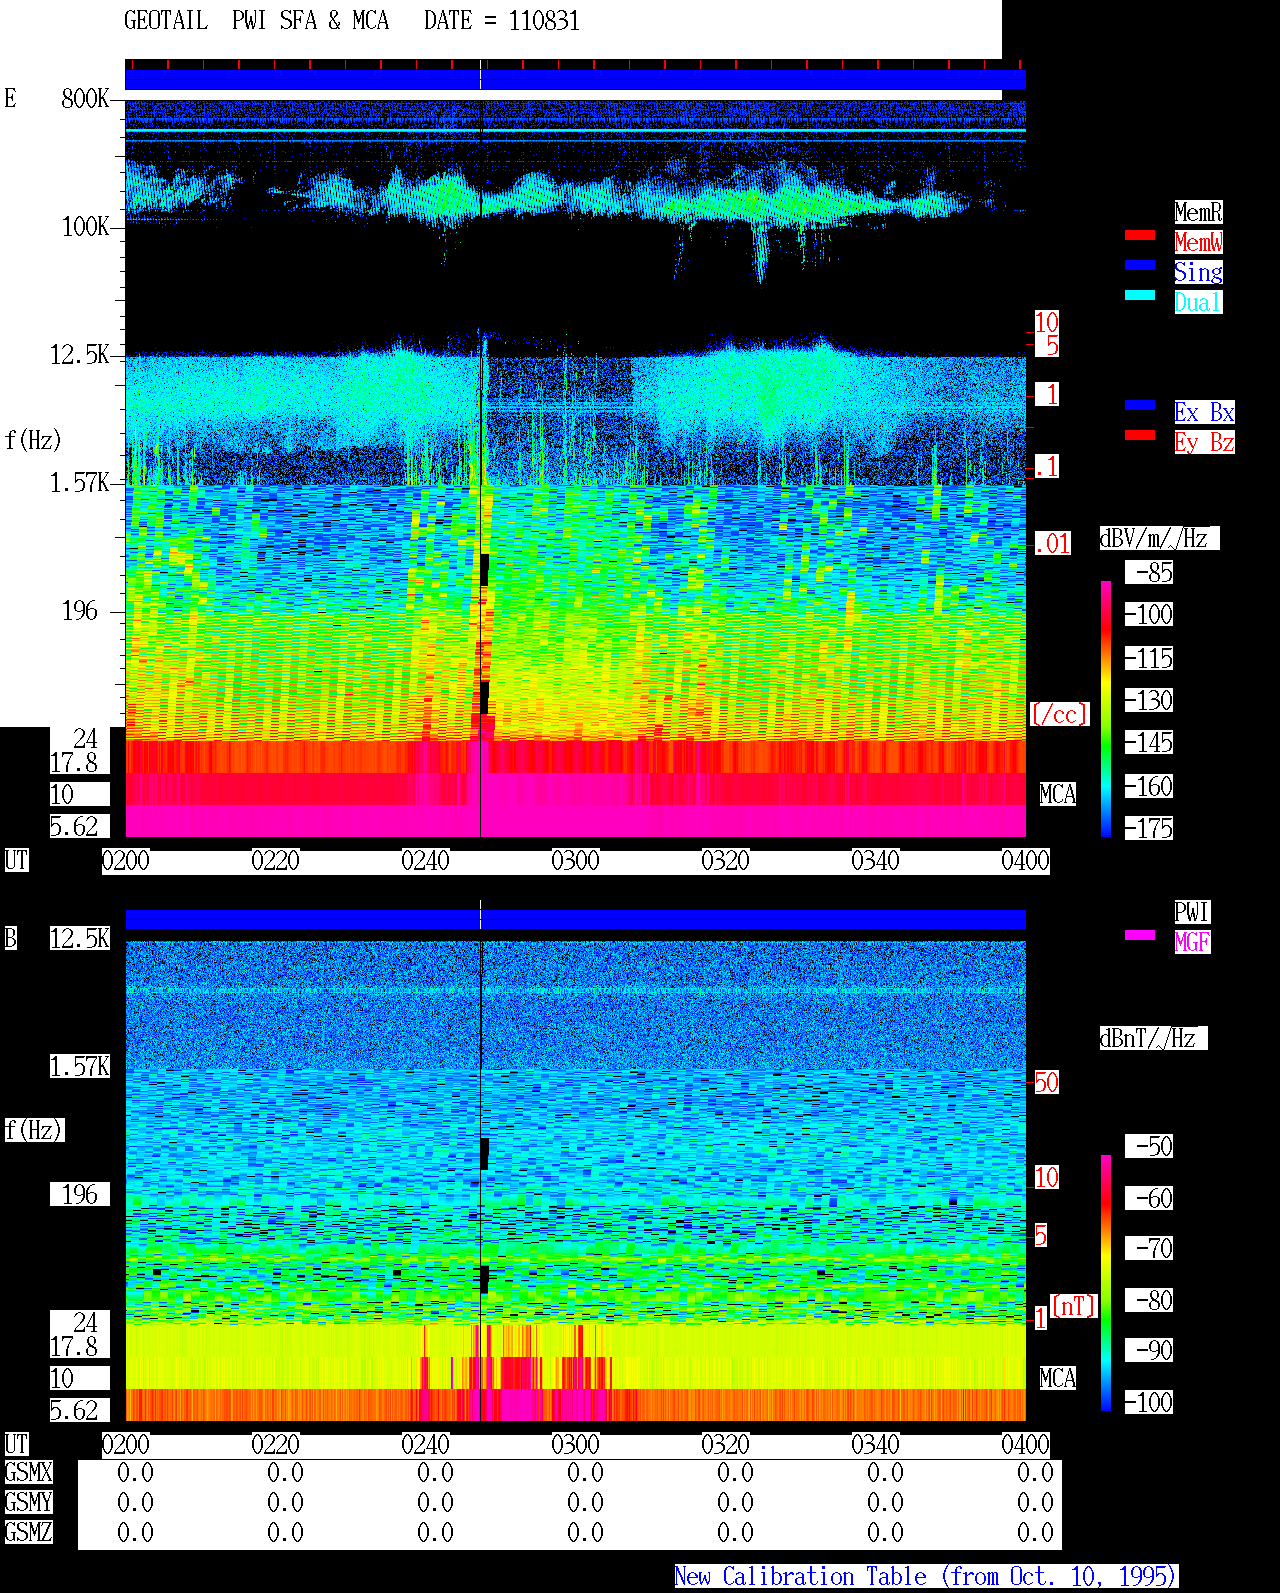Click the GSMX row label
The image size is (1280, 1593).
(x=28, y=1473)
